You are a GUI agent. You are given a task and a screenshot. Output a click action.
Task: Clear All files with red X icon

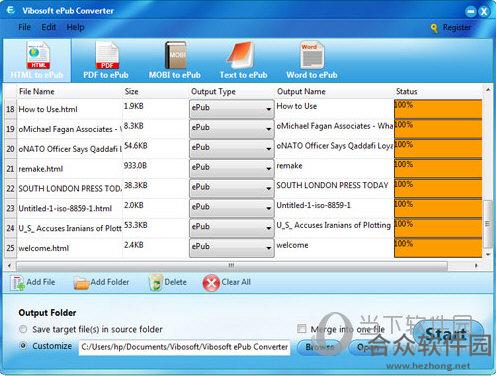pos(211,283)
